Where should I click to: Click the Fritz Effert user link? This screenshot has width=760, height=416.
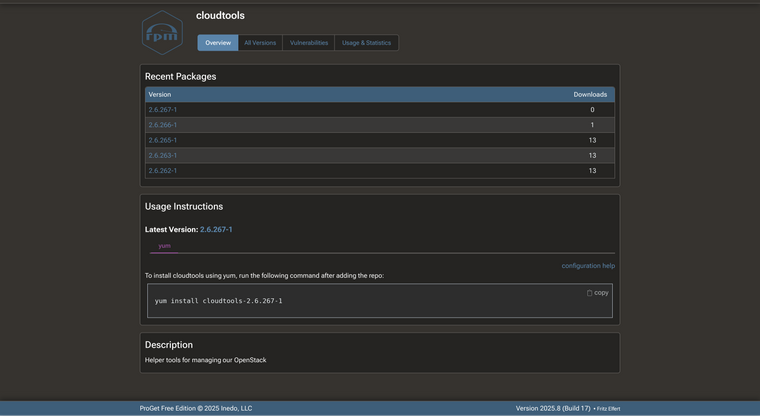point(609,409)
